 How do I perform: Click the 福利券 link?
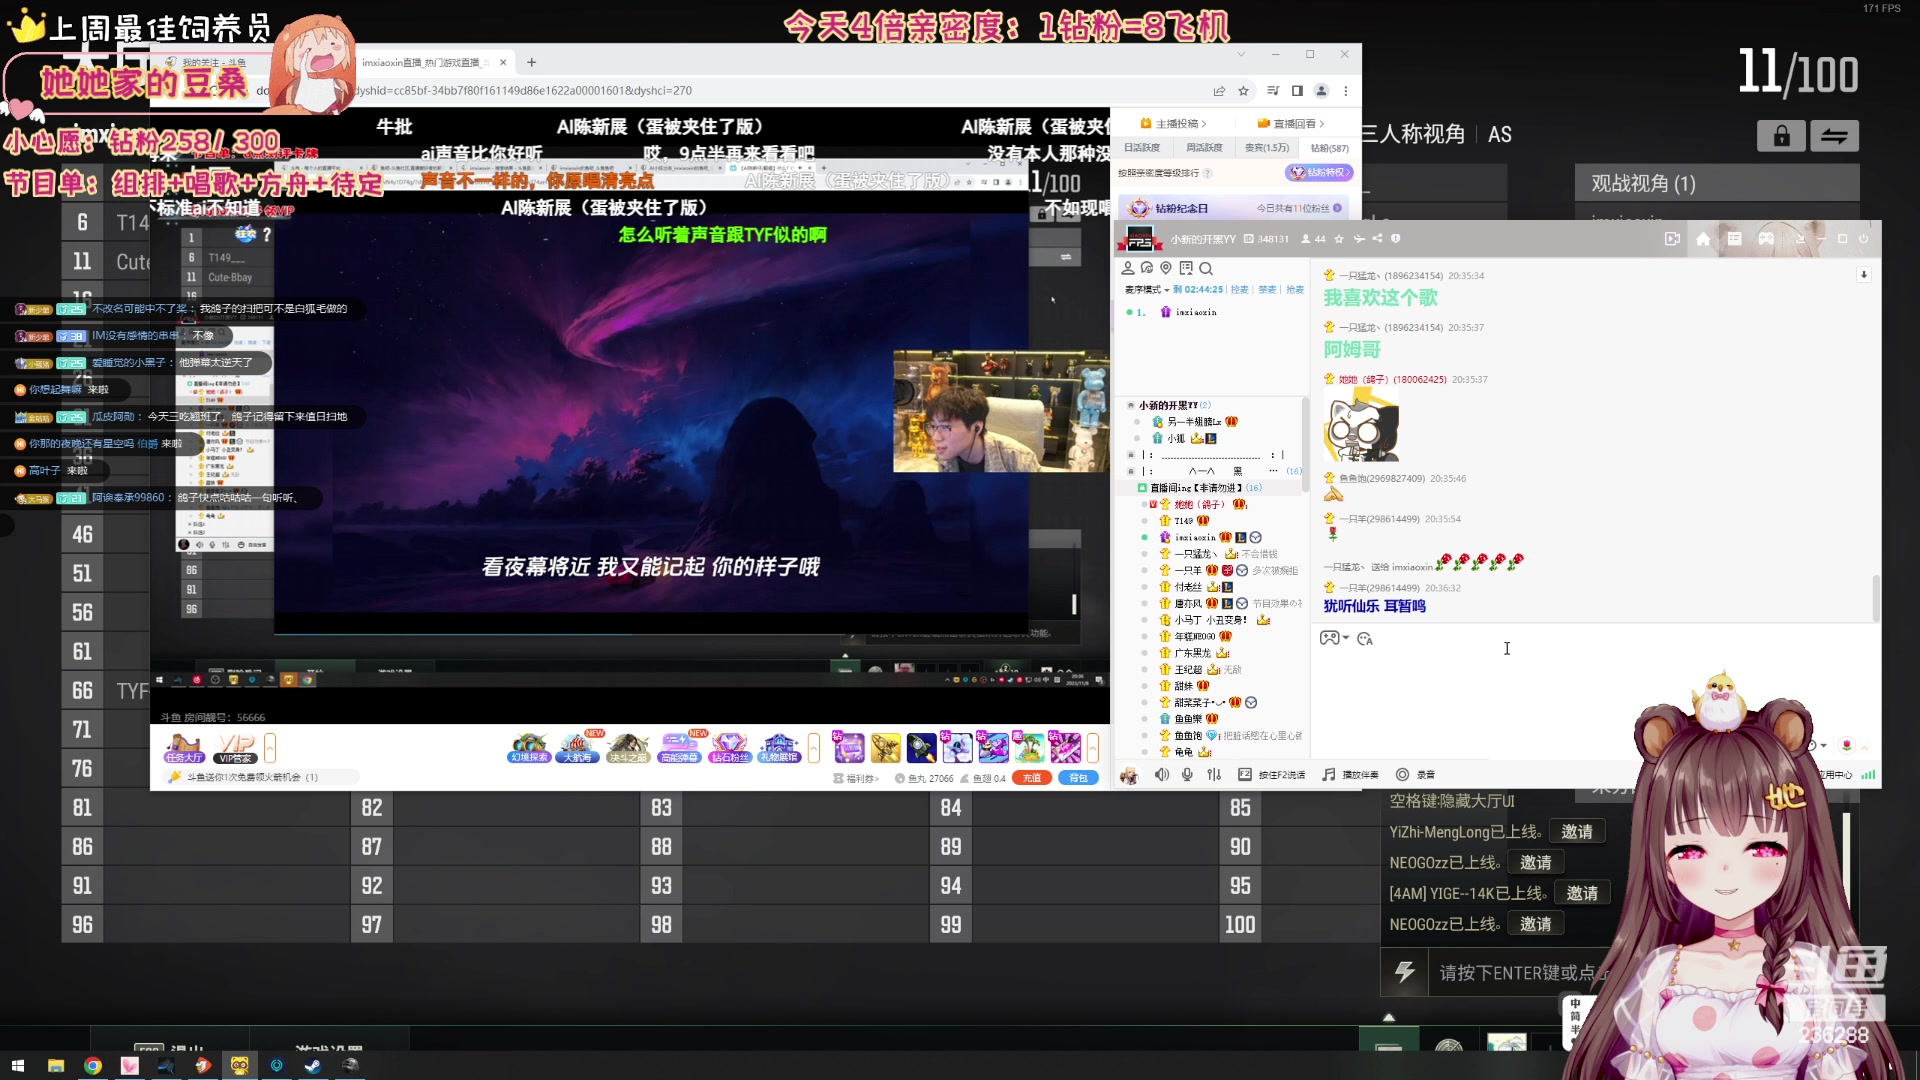click(856, 778)
